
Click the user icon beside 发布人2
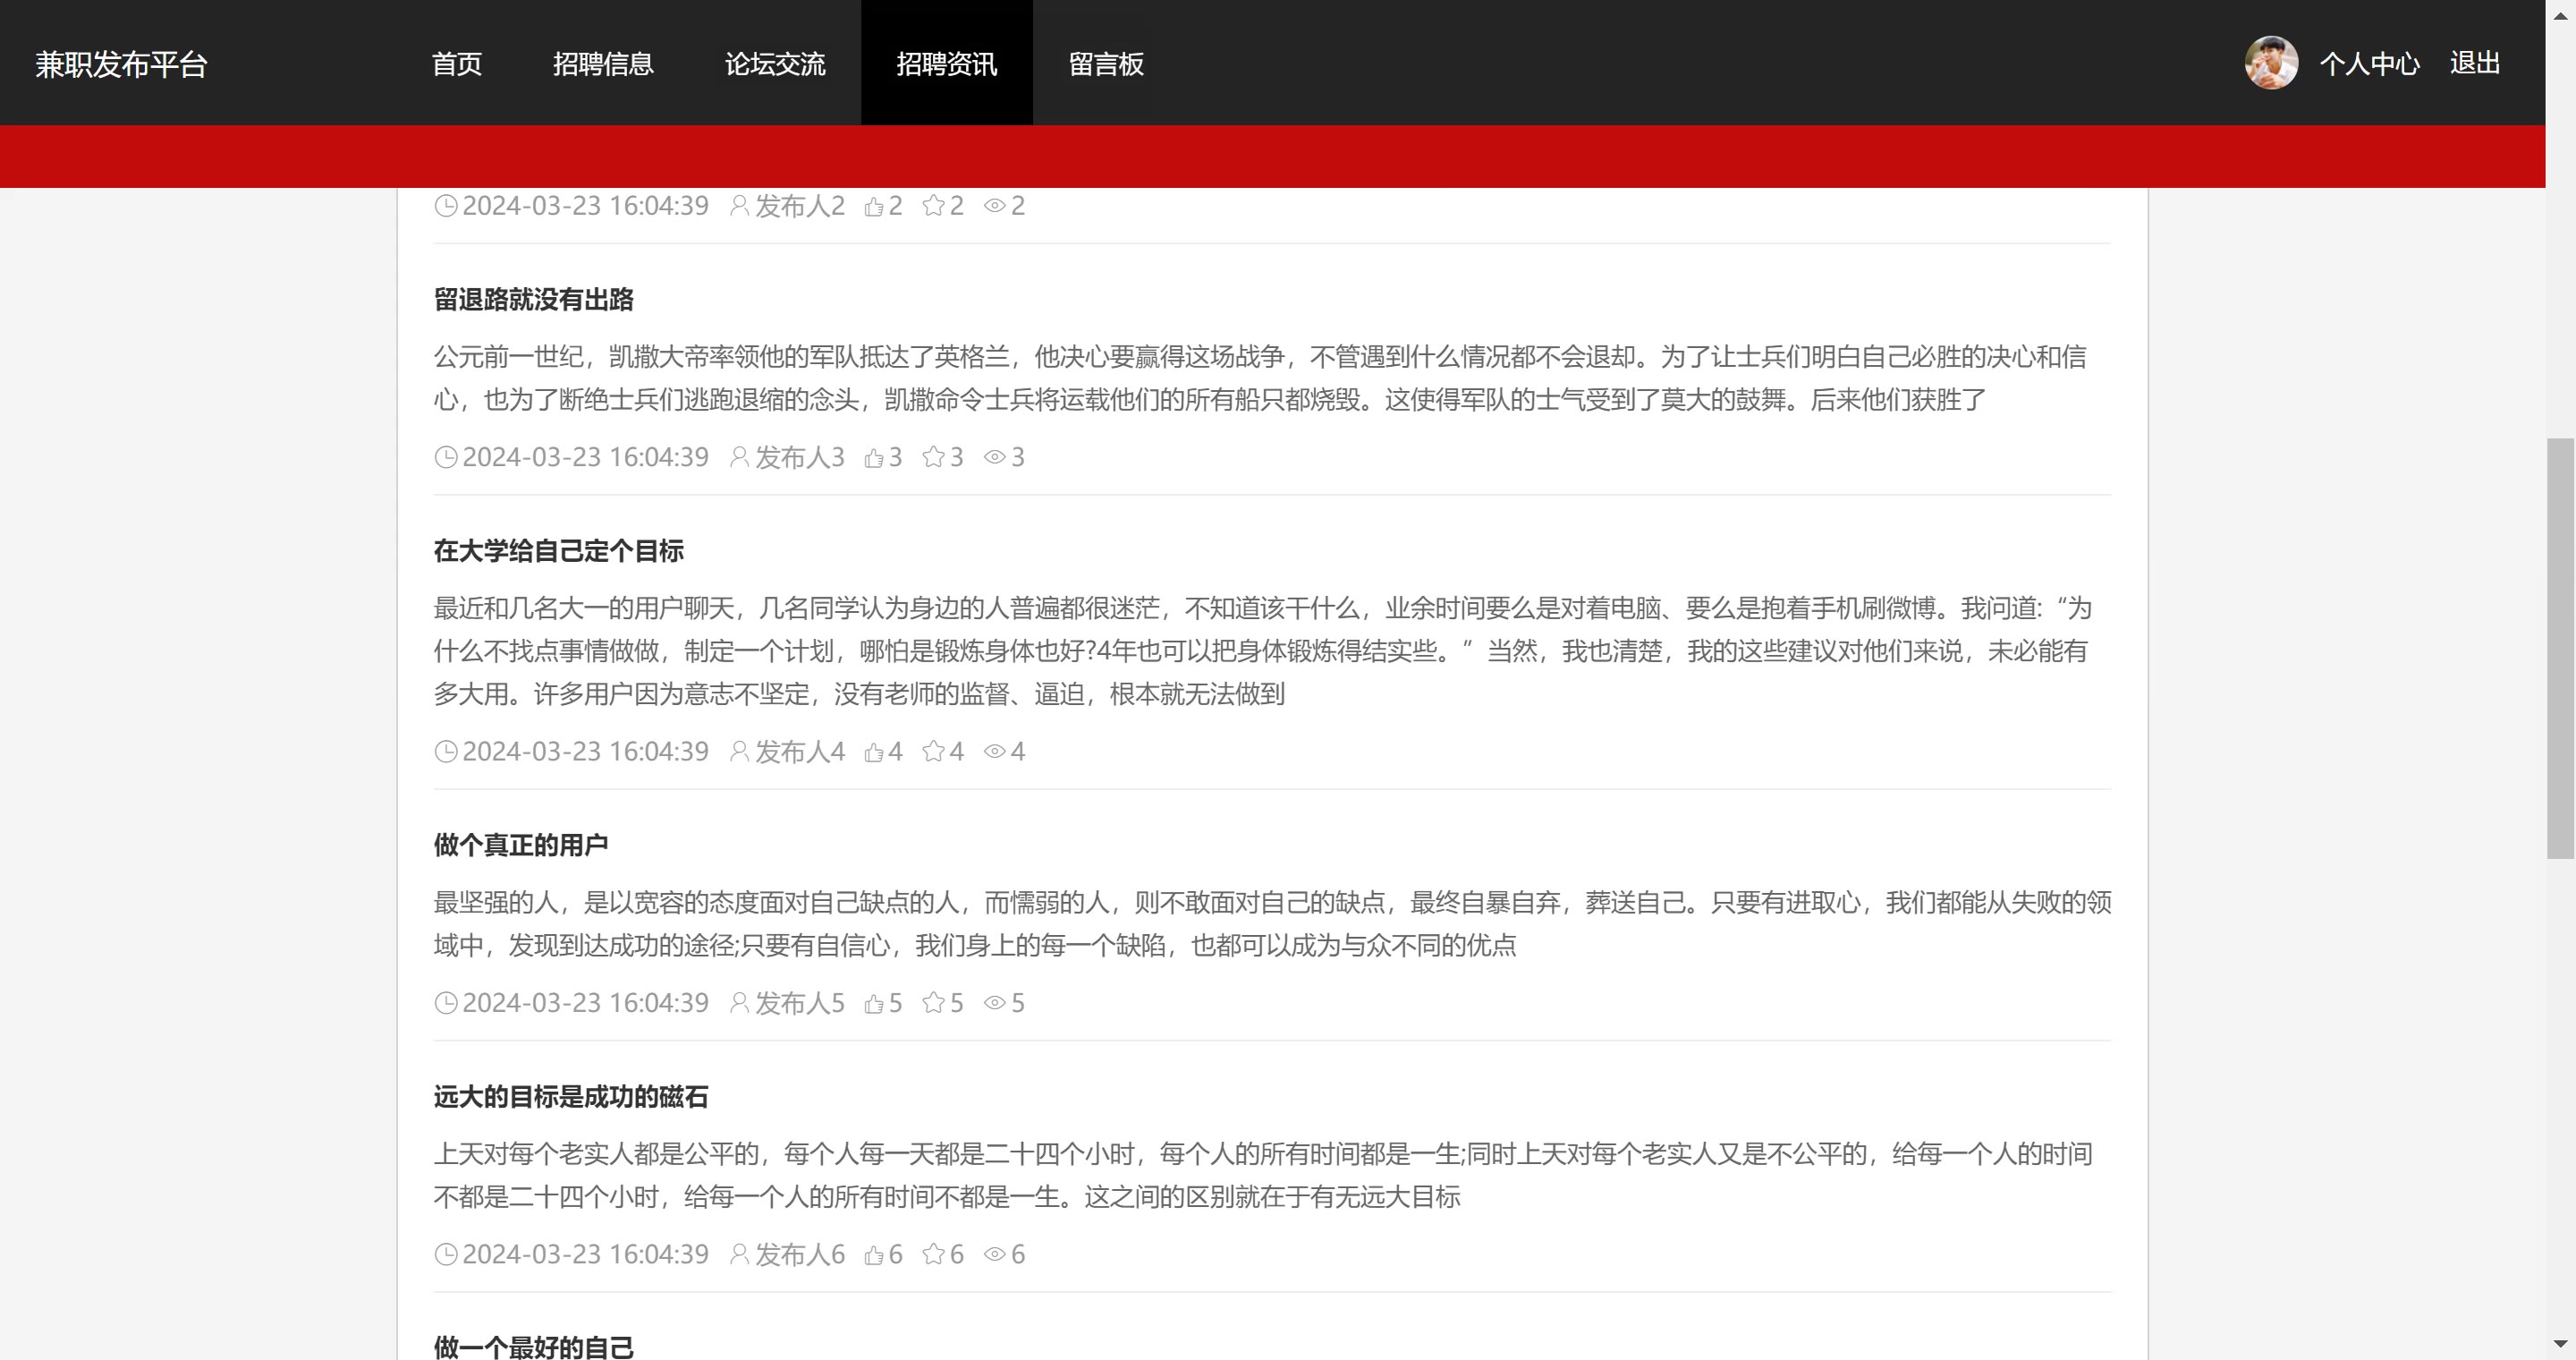pos(739,206)
